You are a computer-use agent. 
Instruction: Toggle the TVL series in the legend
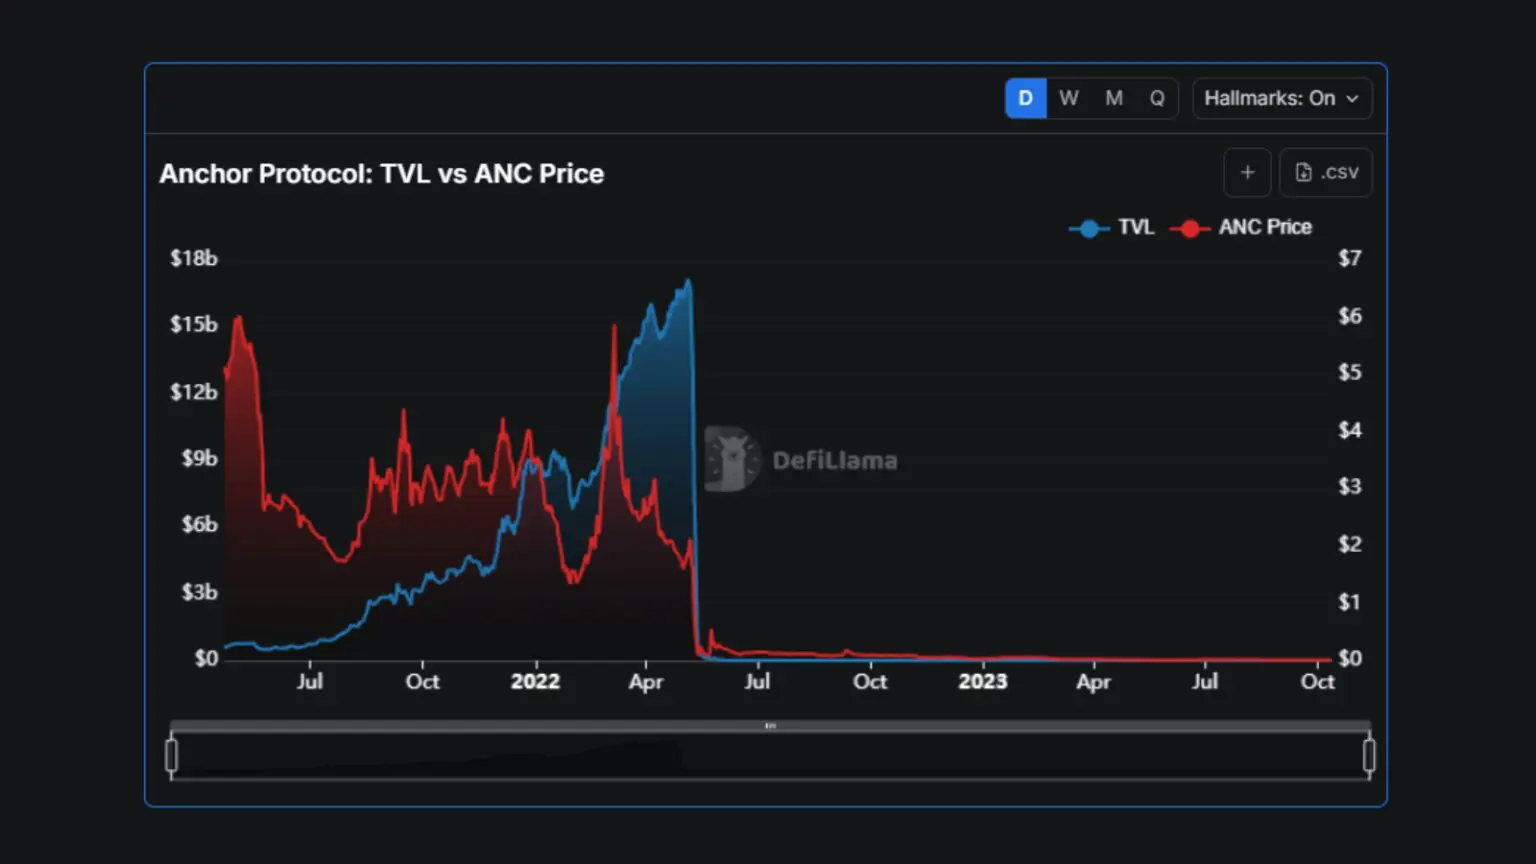coord(1111,227)
